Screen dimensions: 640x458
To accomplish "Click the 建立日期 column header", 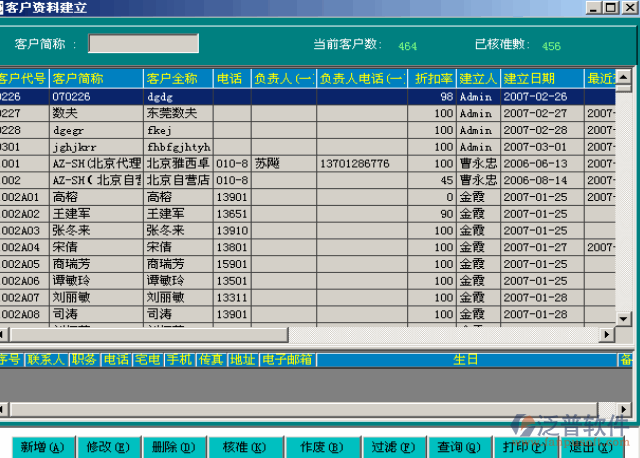I will tap(541, 79).
